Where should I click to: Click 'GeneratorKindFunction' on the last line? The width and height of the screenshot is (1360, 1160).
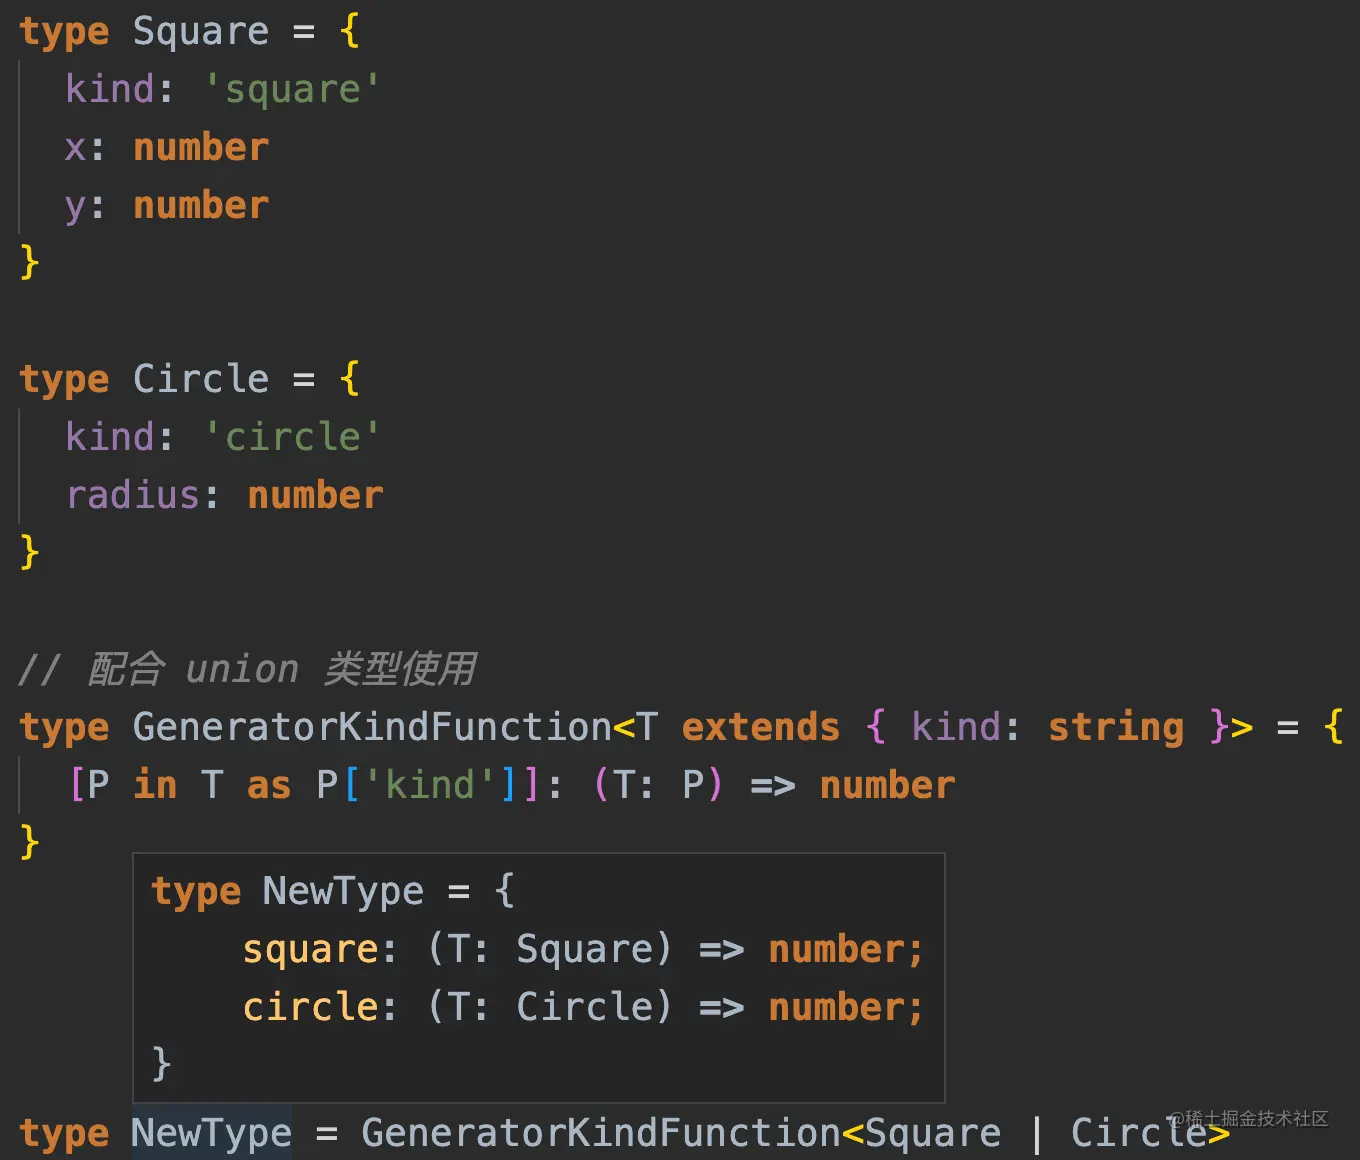click(600, 1133)
